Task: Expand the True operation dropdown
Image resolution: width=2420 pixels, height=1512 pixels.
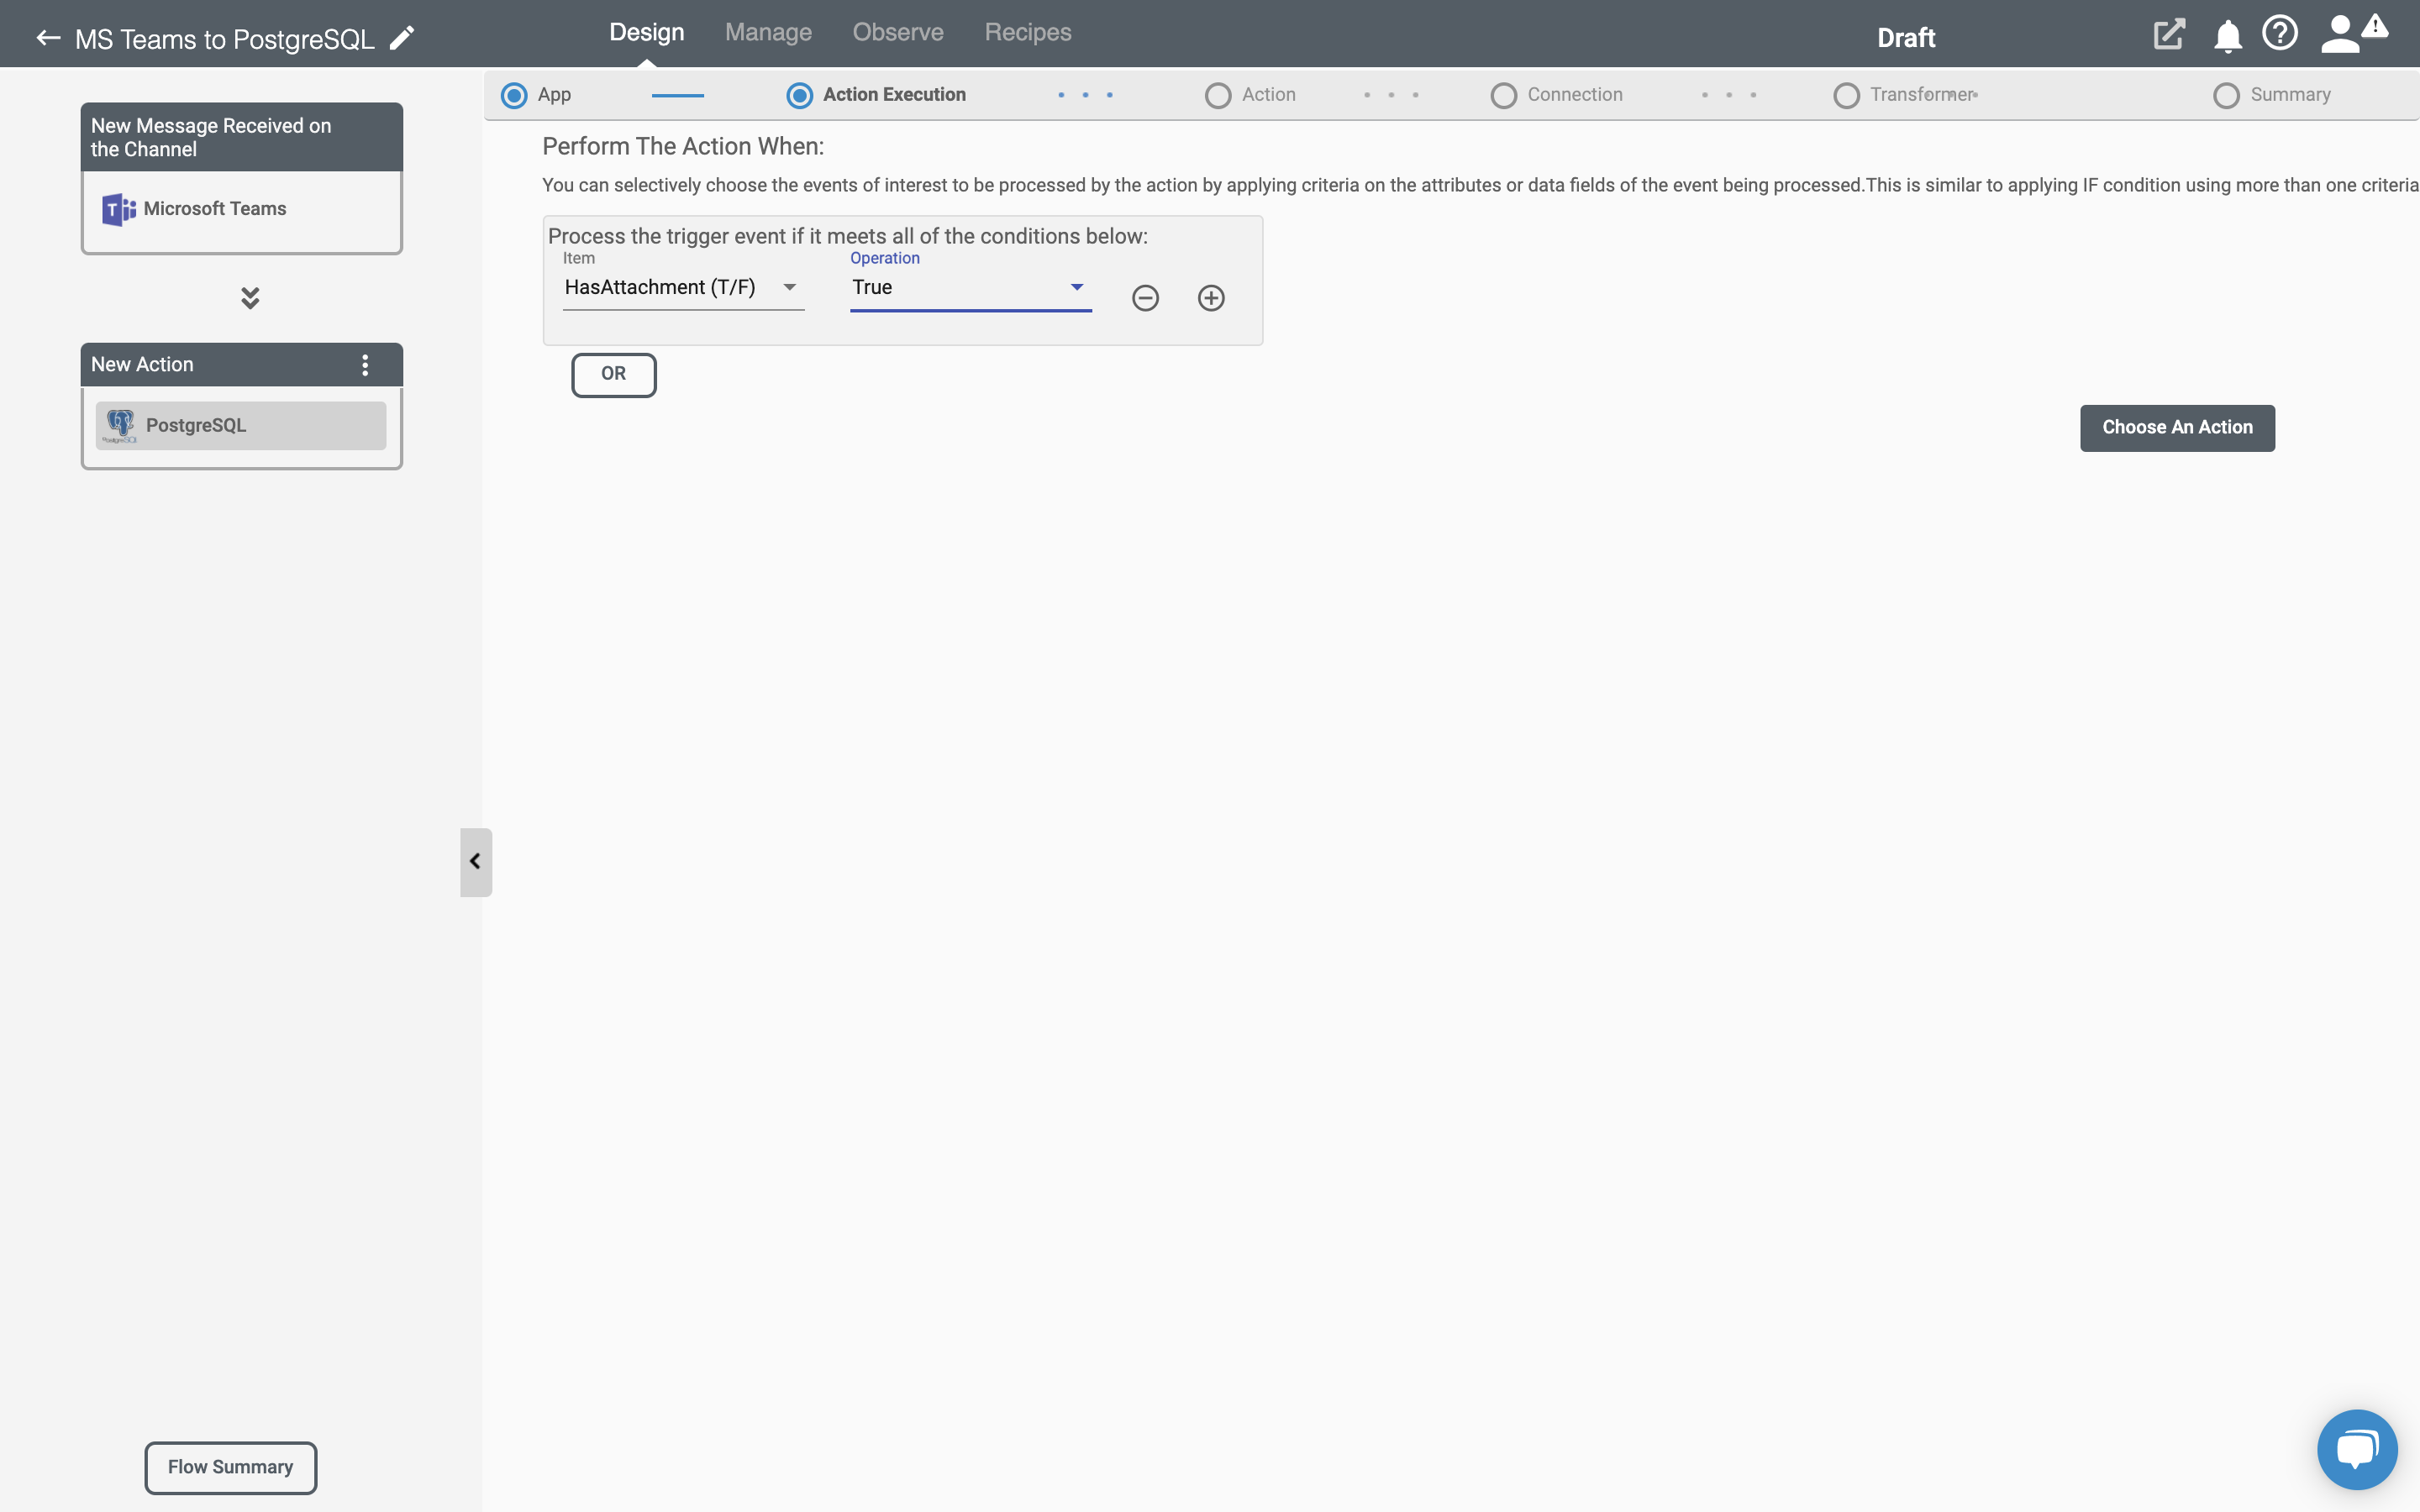Action: pyautogui.click(x=1076, y=286)
